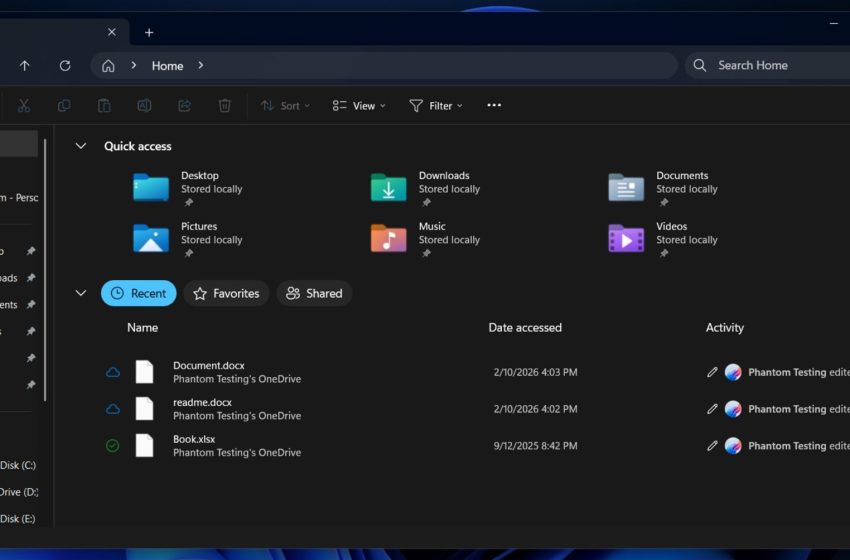This screenshot has height=560, width=850.
Task: Open the Desktop folder icon
Action: click(x=151, y=187)
